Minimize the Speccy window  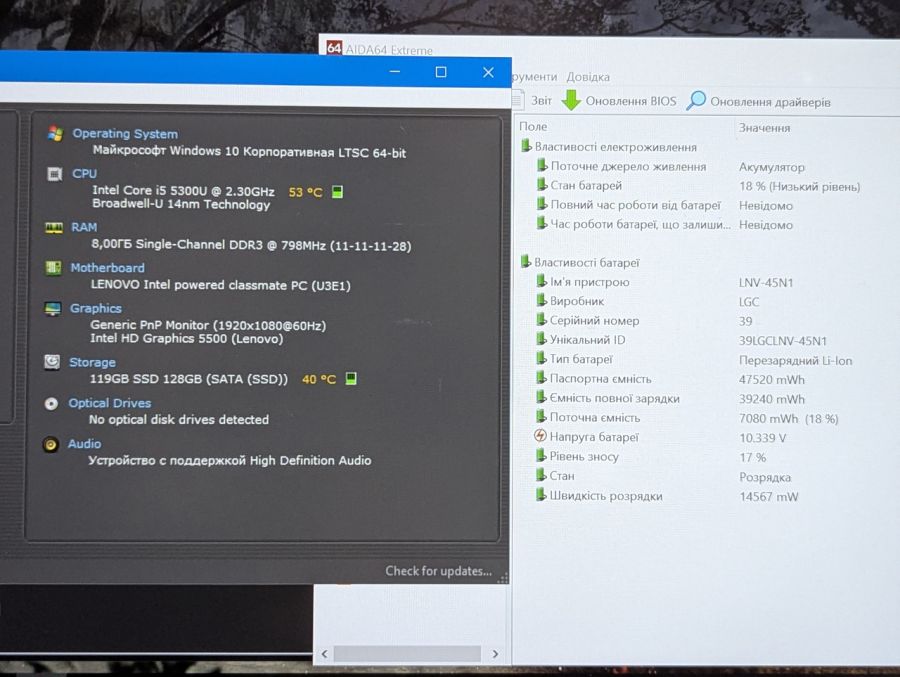click(x=395, y=71)
